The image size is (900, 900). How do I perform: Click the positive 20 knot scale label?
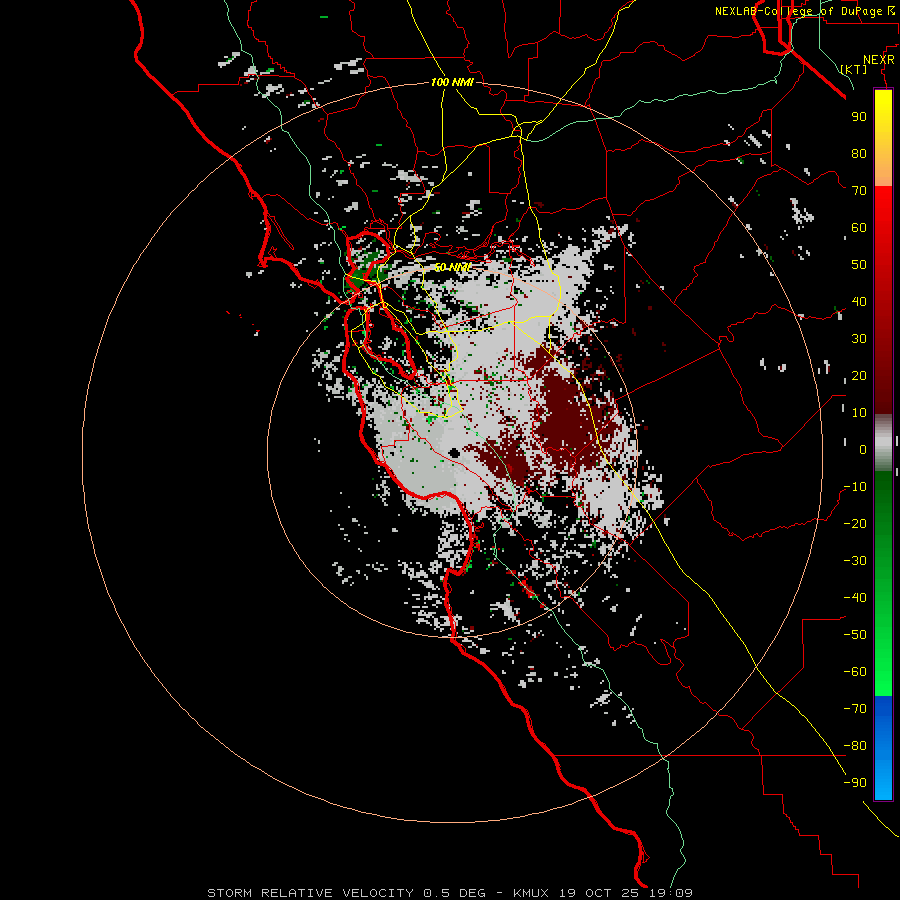(859, 375)
